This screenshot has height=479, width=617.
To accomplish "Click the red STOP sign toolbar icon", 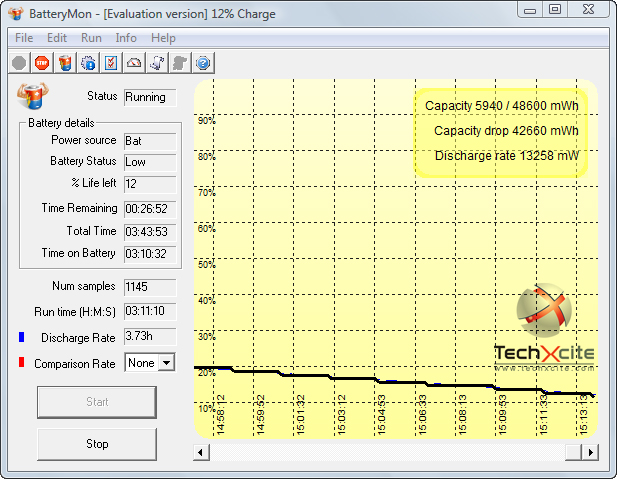I will pos(42,63).
